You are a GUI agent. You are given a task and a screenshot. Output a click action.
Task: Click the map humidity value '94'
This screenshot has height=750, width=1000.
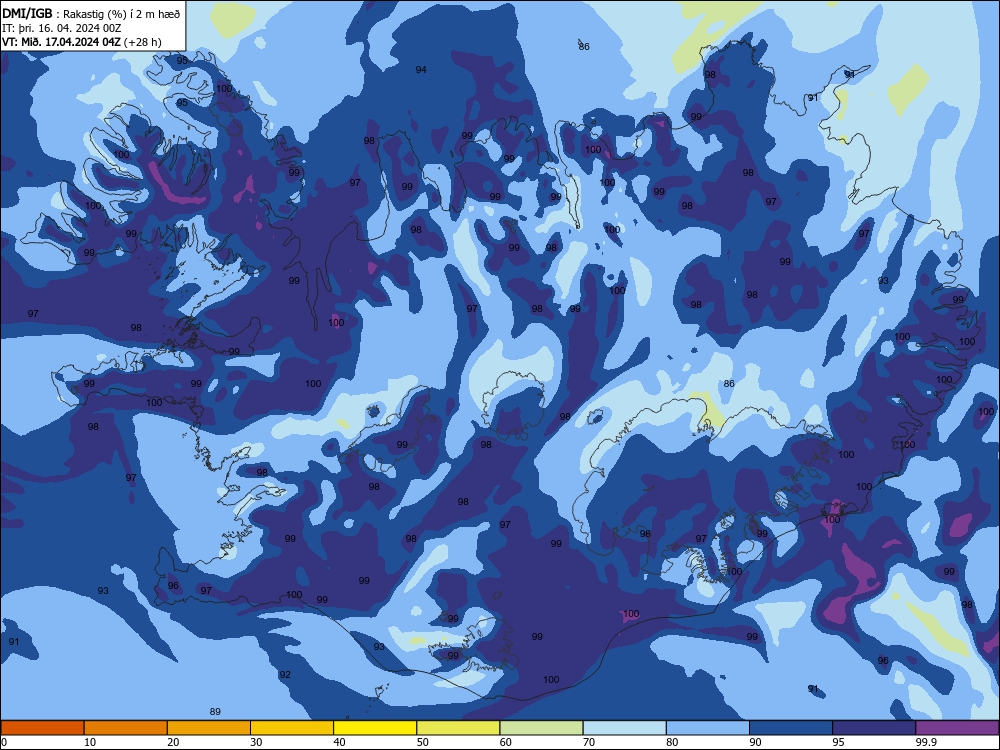click(x=421, y=70)
